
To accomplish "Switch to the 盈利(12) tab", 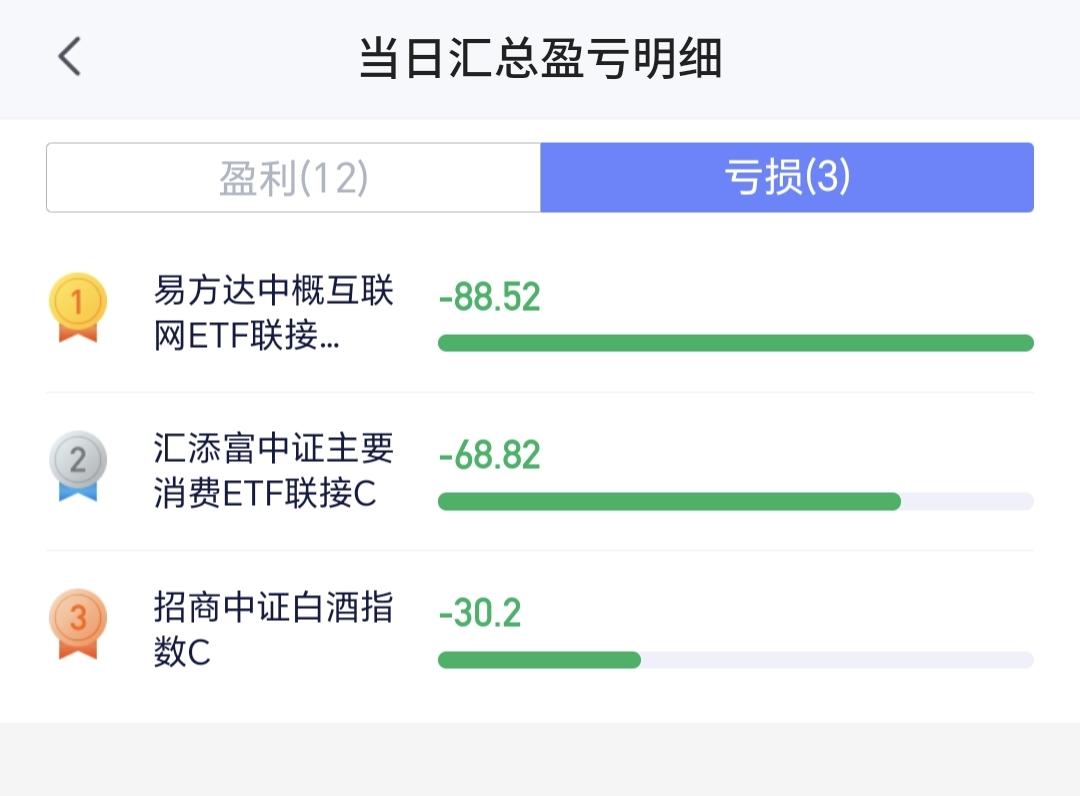I will (x=294, y=178).
